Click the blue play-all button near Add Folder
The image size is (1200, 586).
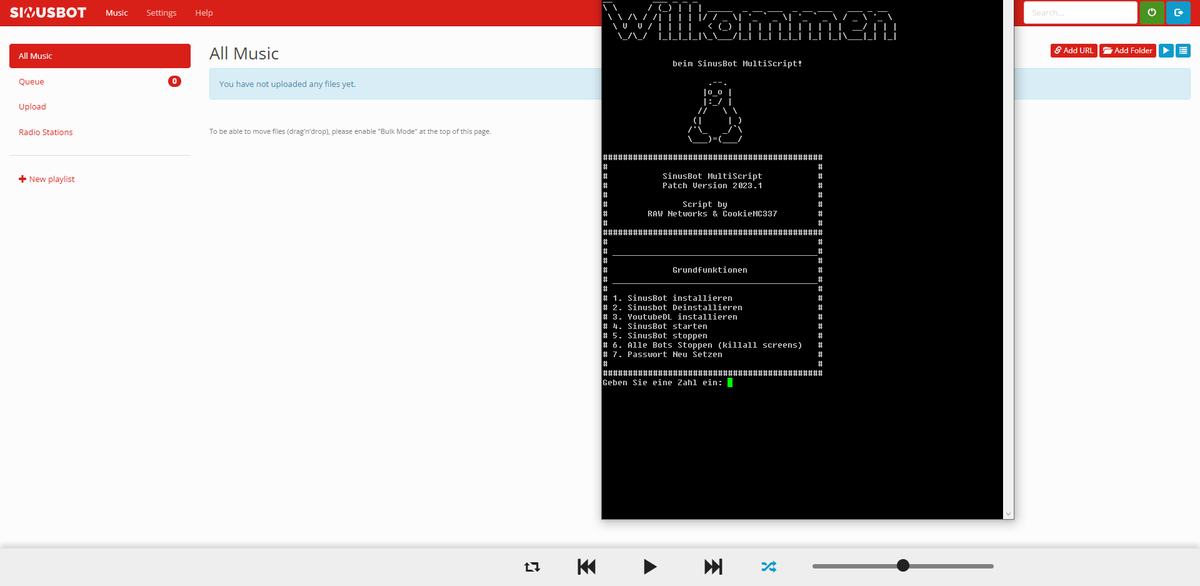click(x=1166, y=50)
